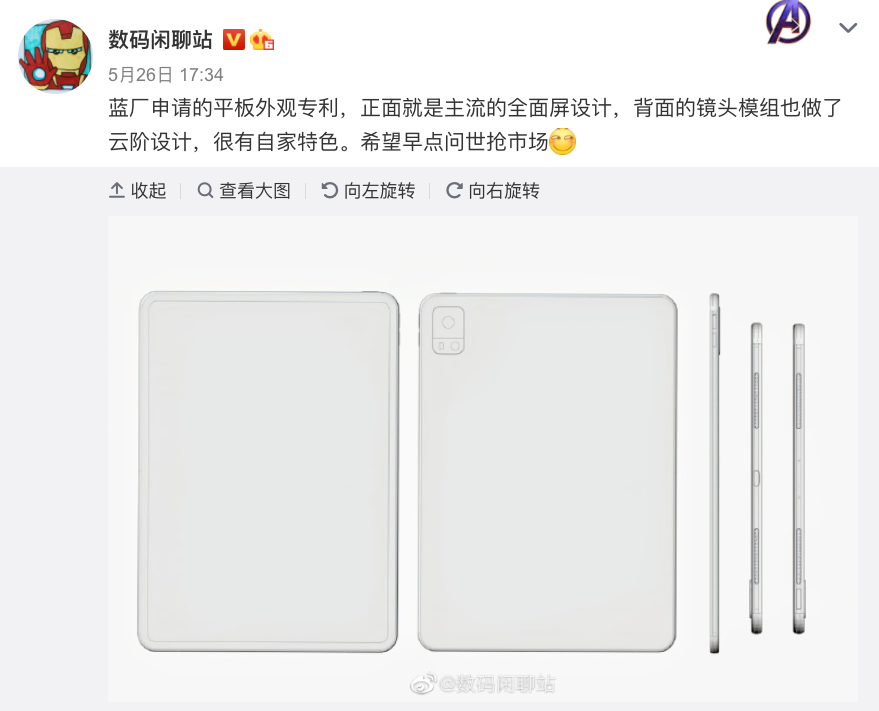Rotate the image left with 向左旋转
This screenshot has width=879, height=711.
tap(368, 191)
